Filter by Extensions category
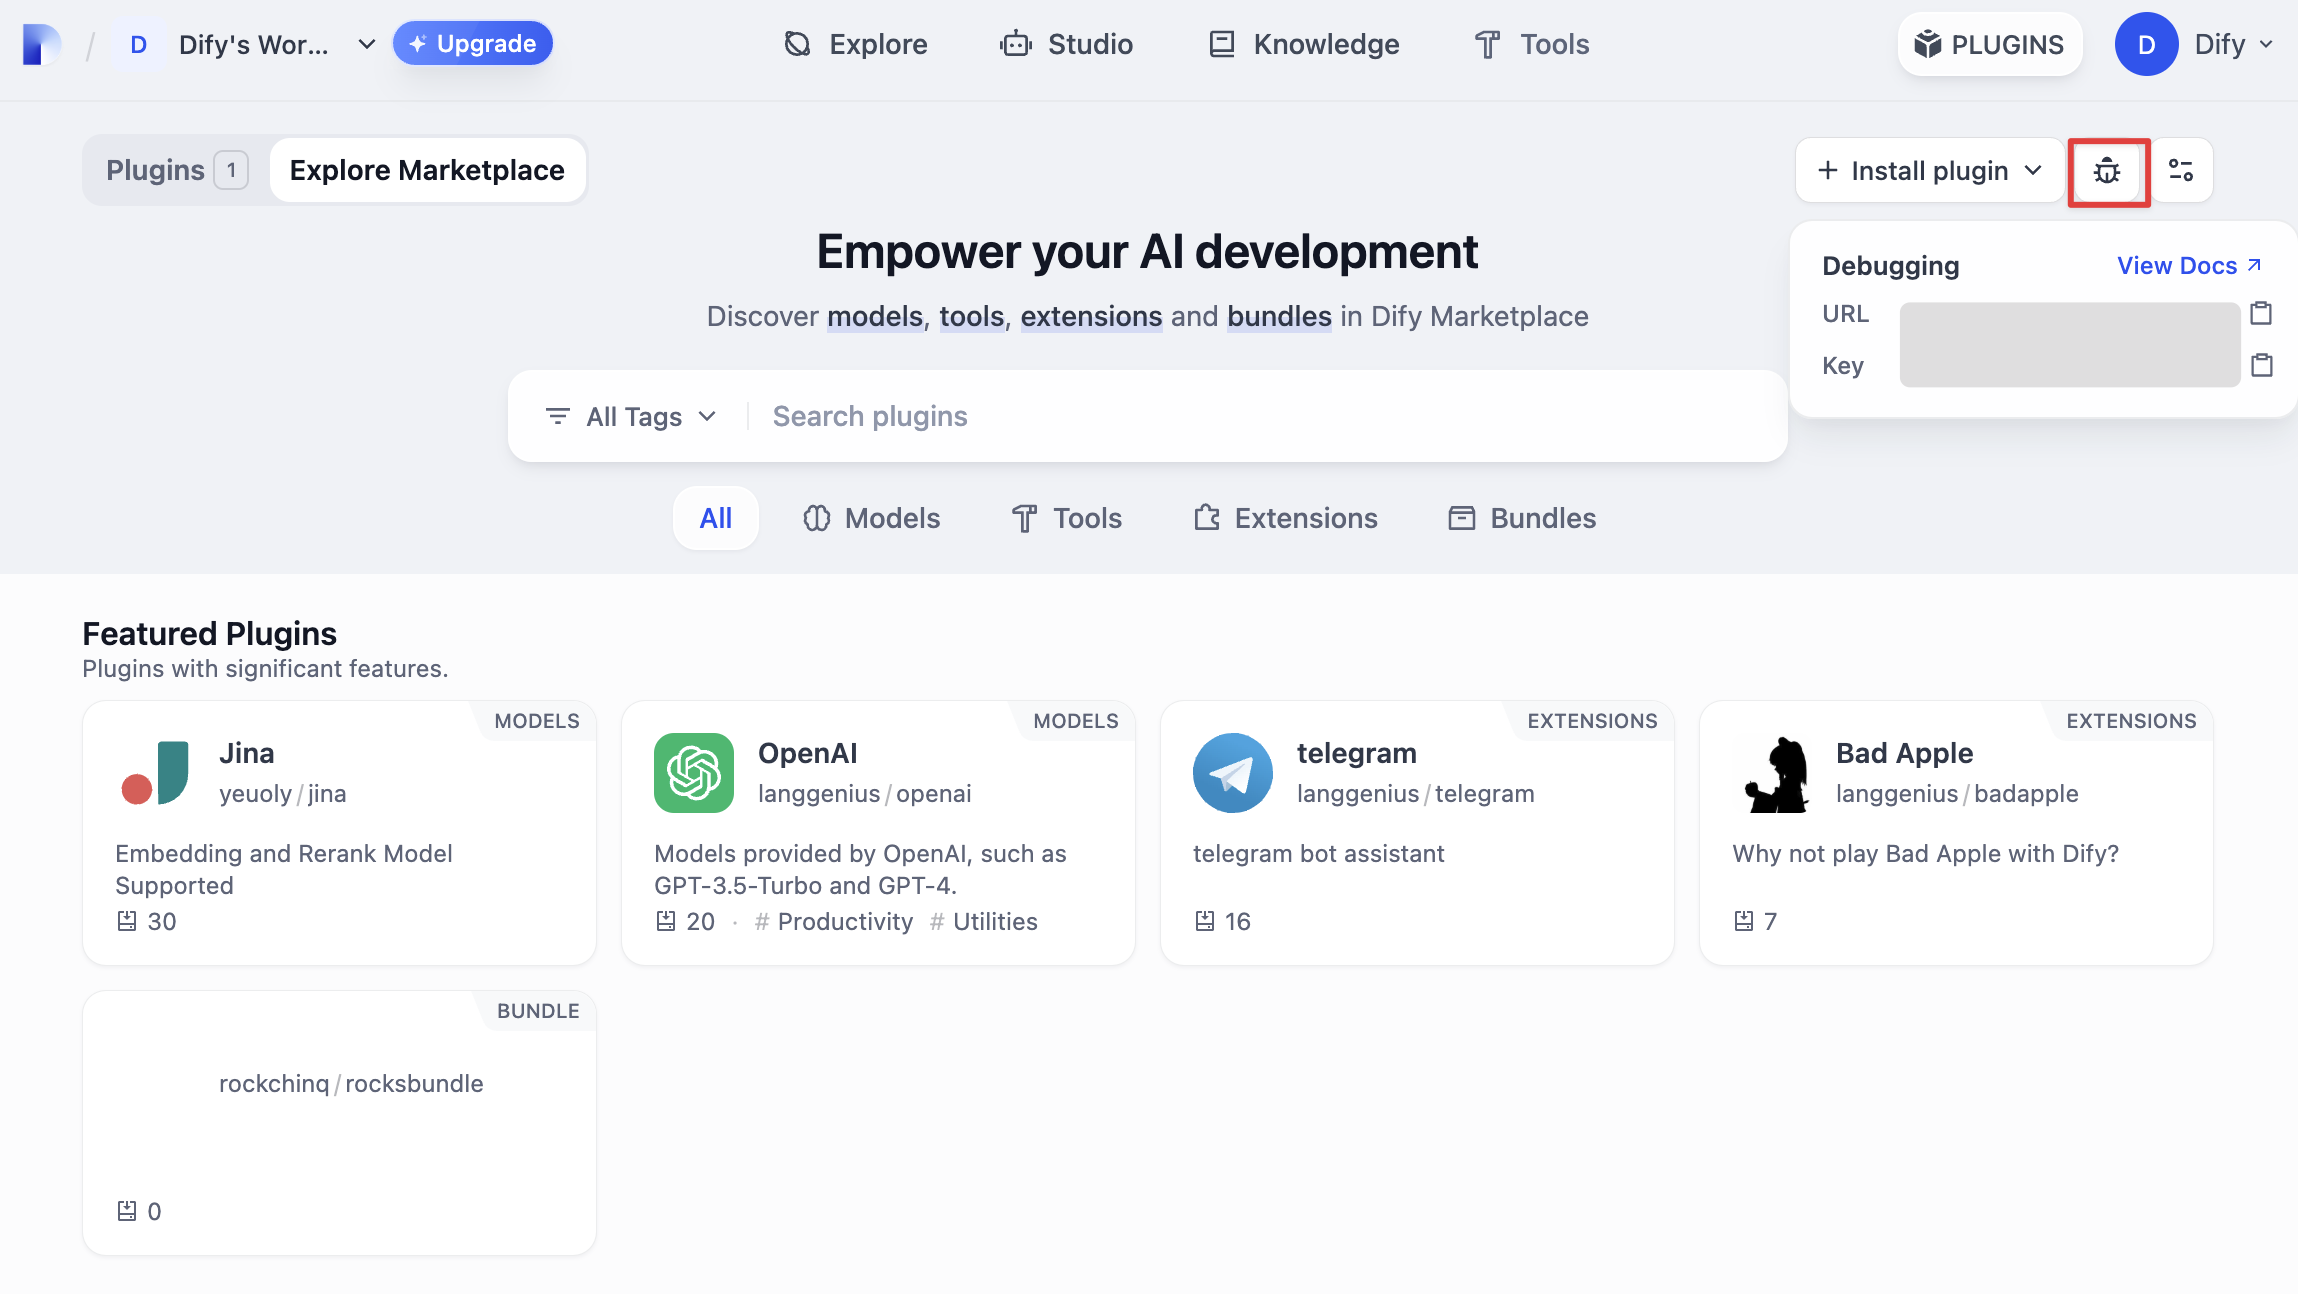 tap(1286, 518)
